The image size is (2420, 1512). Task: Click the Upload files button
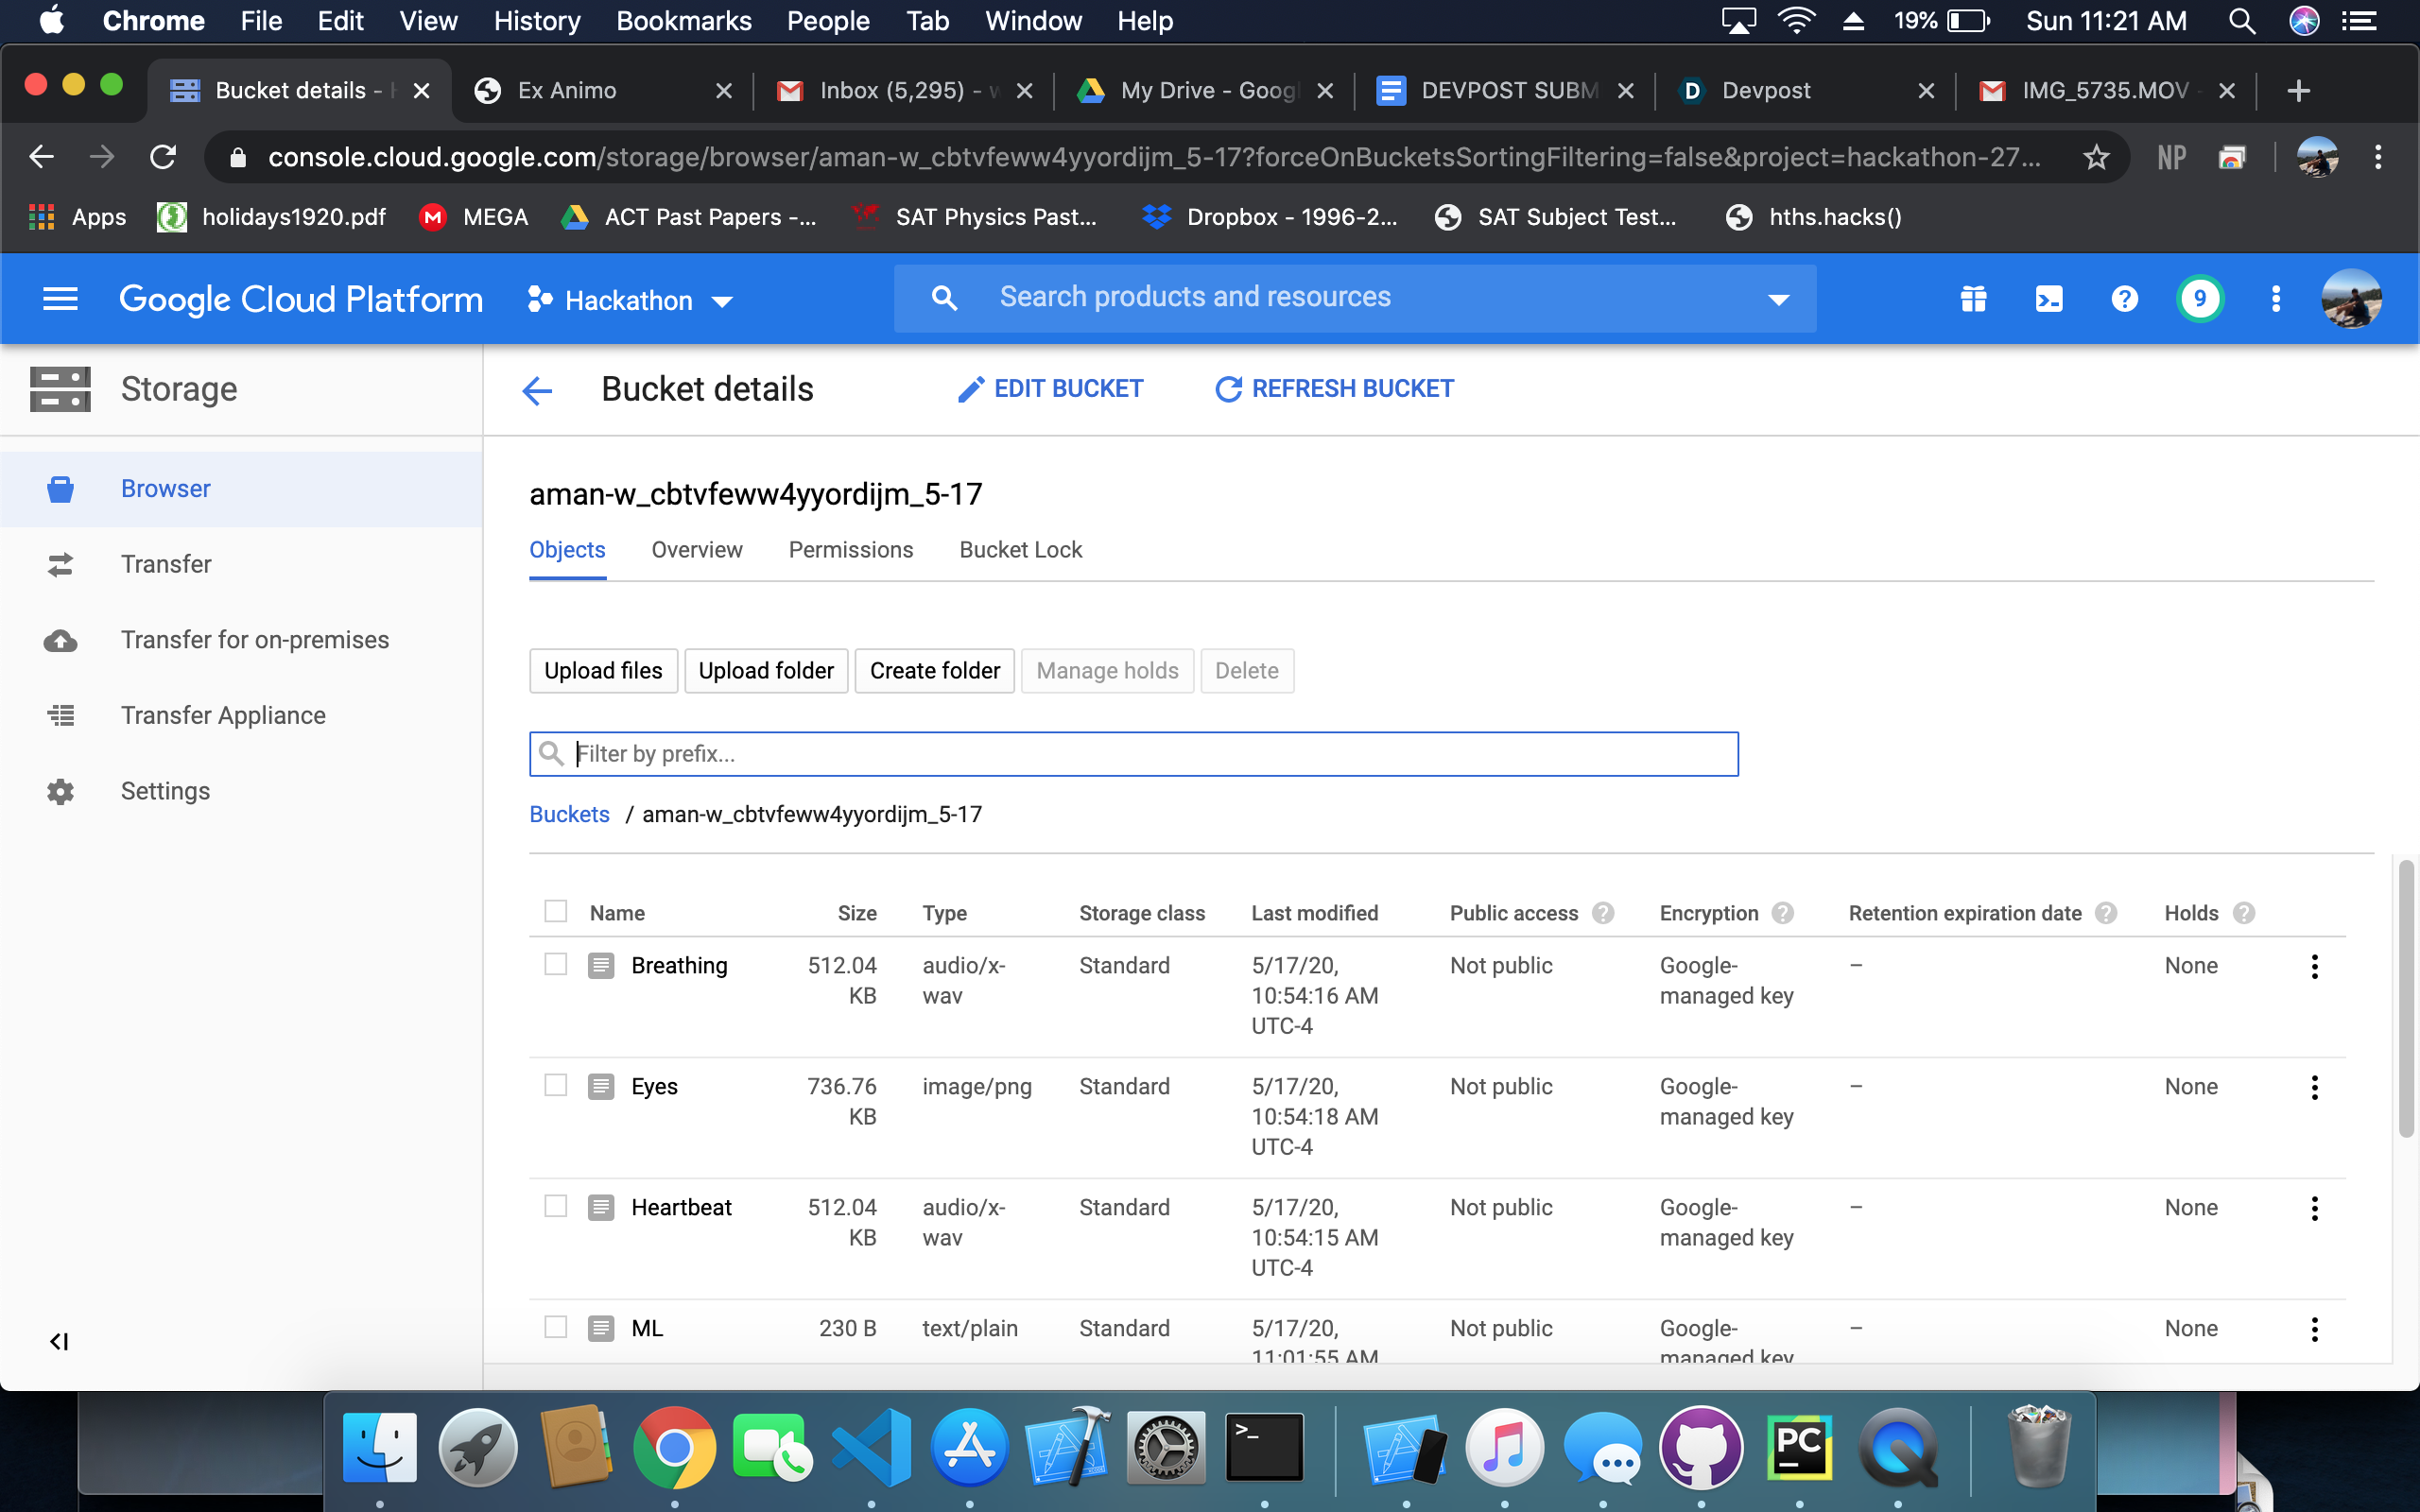[x=603, y=671]
